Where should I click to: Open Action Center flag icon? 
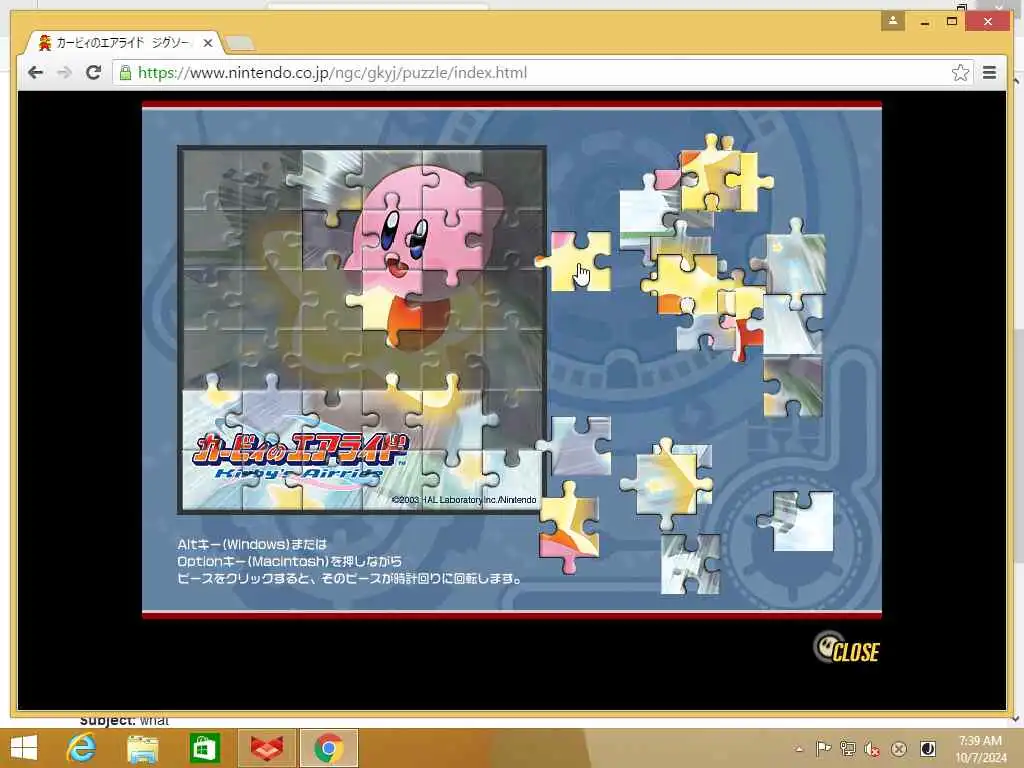pos(823,748)
